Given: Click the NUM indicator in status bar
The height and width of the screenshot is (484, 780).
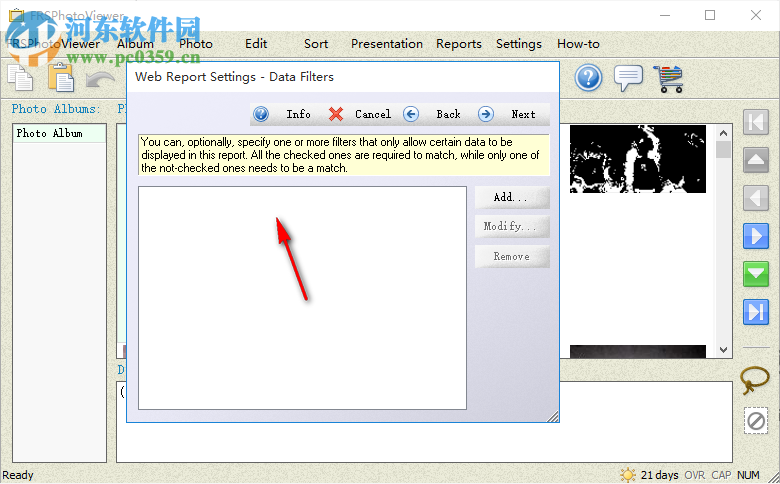Looking at the screenshot, I should pos(748,475).
